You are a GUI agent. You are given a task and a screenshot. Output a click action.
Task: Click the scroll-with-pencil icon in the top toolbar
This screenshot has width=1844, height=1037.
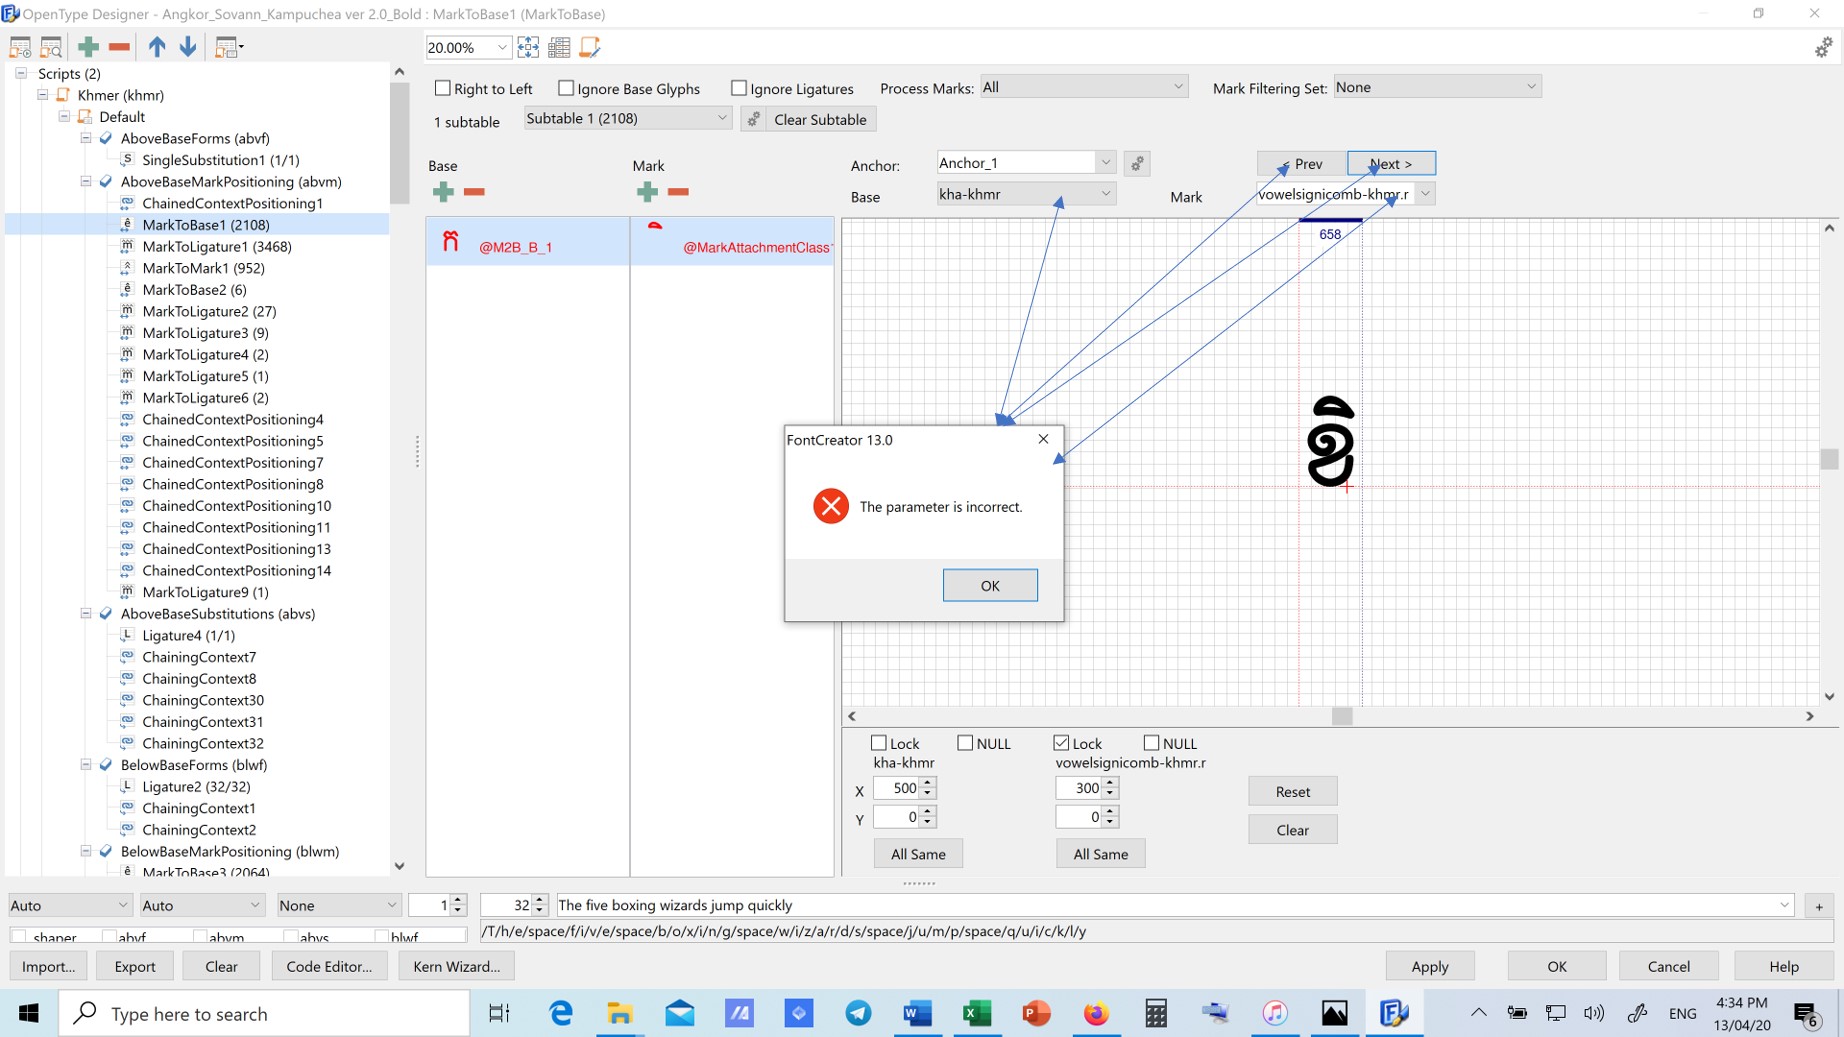[x=590, y=47]
